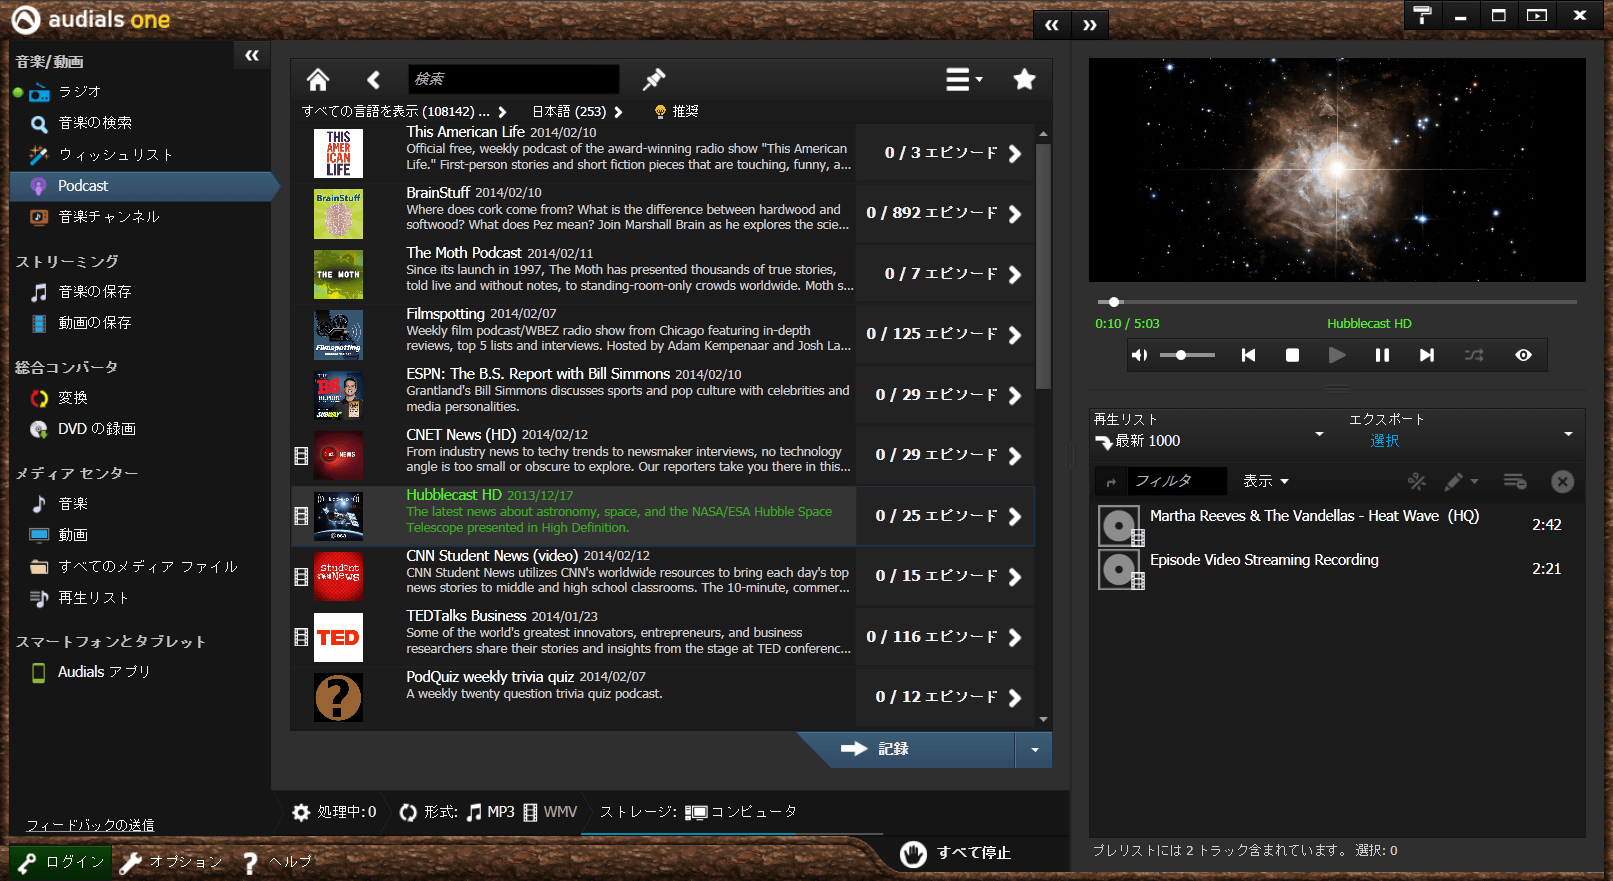
Task: Click paint roller skin icon
Action: point(1423,15)
